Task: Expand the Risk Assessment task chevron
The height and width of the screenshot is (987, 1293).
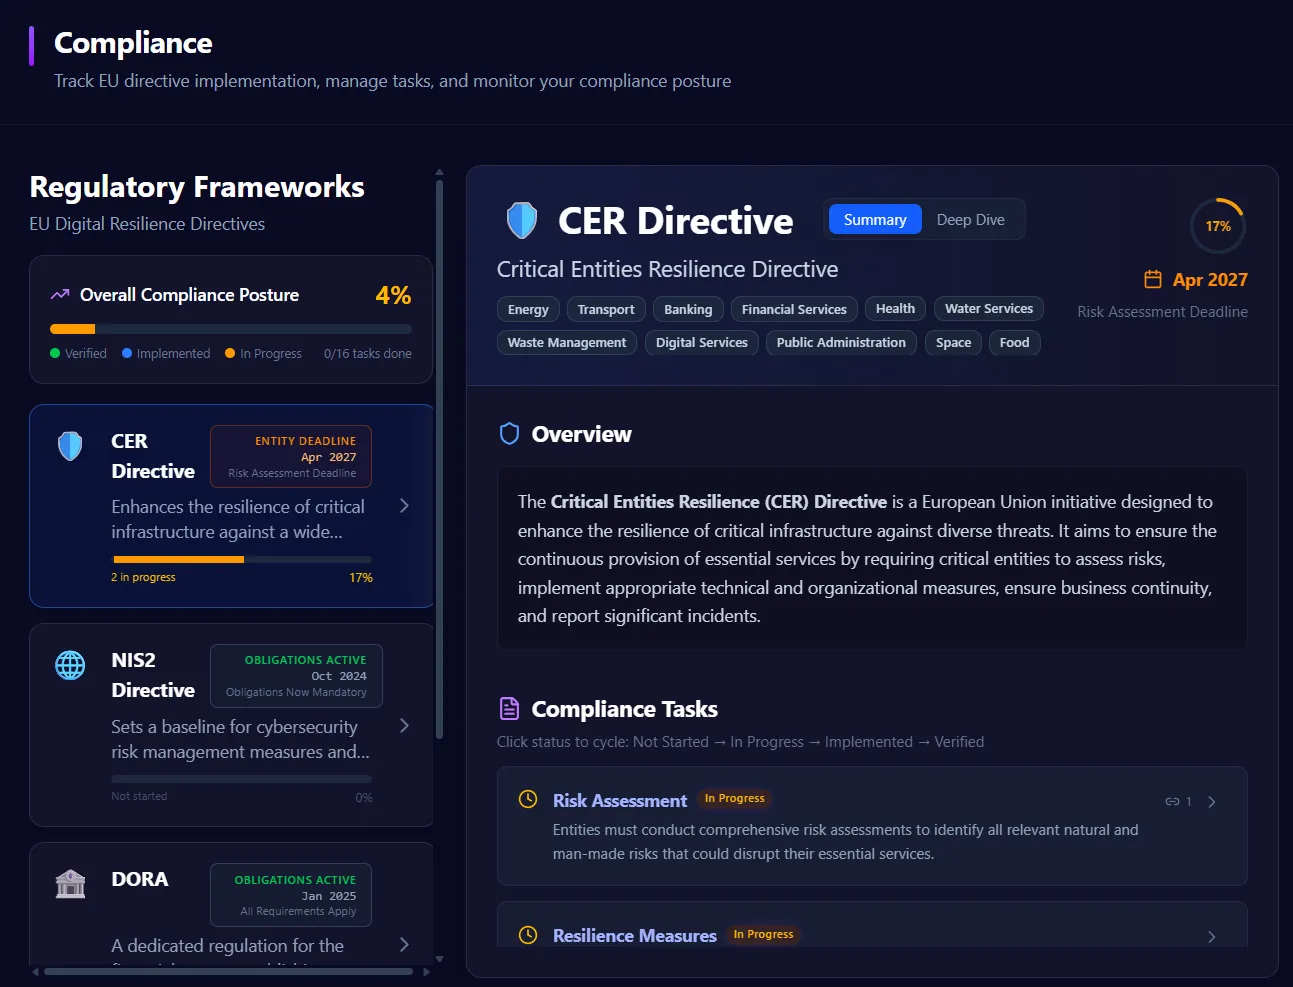Action: 1212,802
